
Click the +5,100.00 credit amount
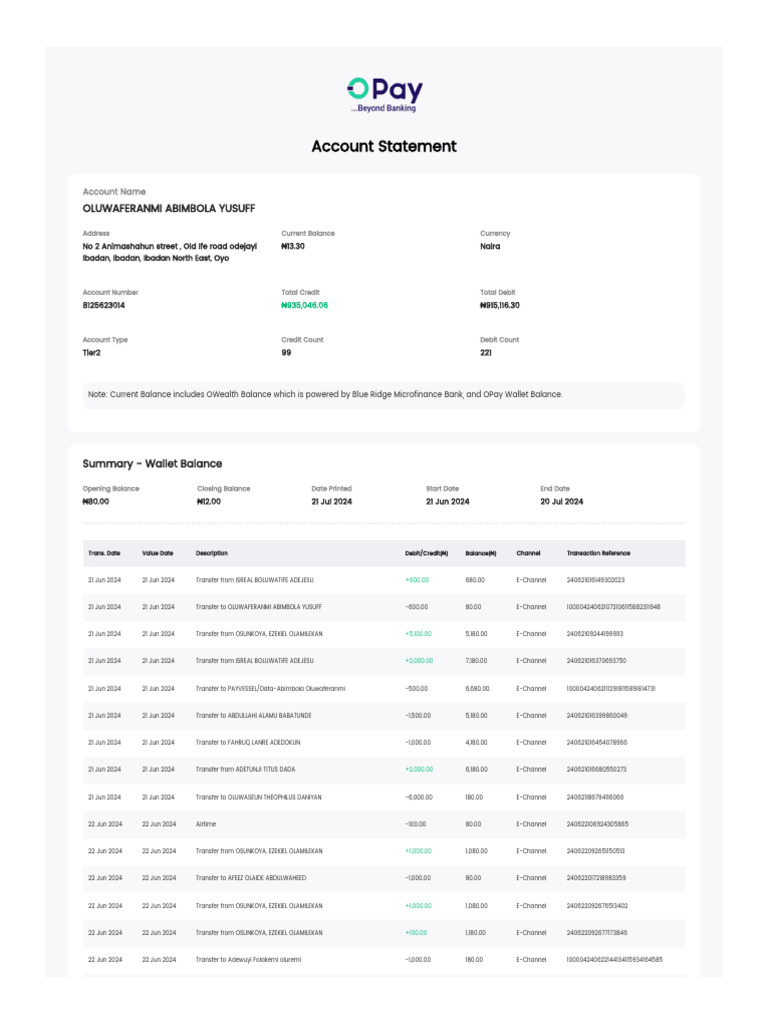(x=418, y=634)
